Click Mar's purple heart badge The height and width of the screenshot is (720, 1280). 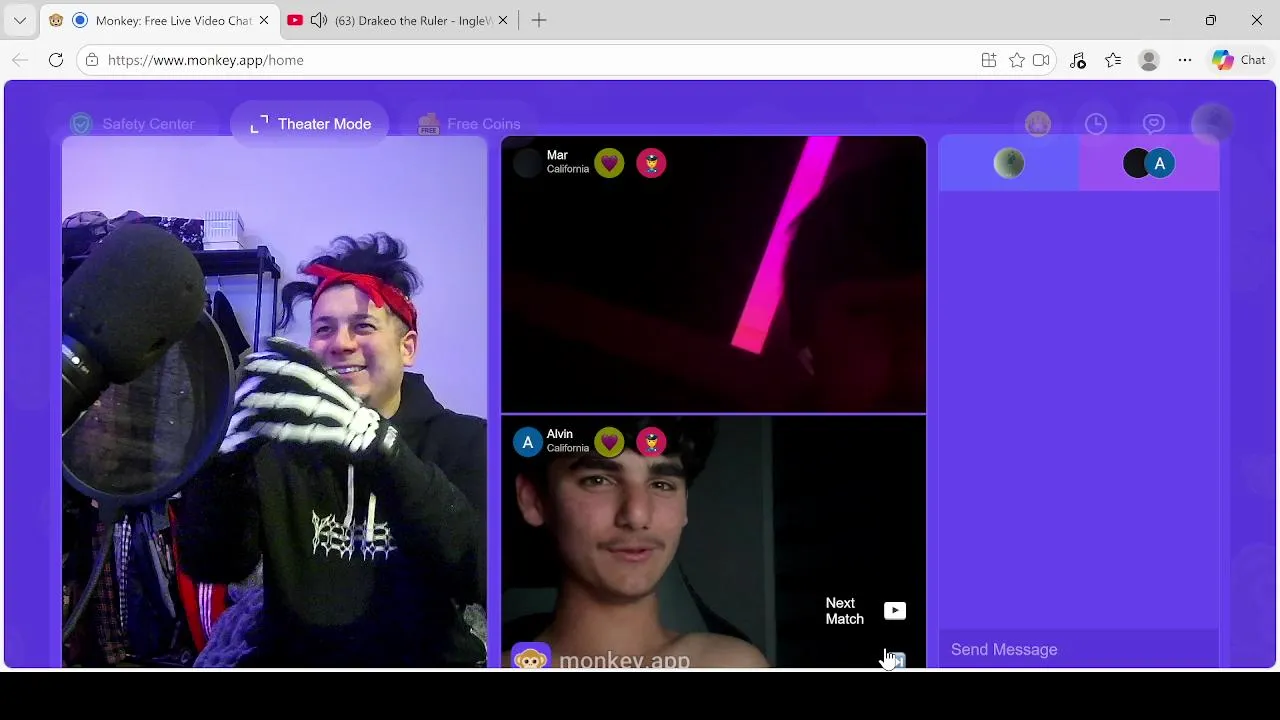[x=609, y=163]
